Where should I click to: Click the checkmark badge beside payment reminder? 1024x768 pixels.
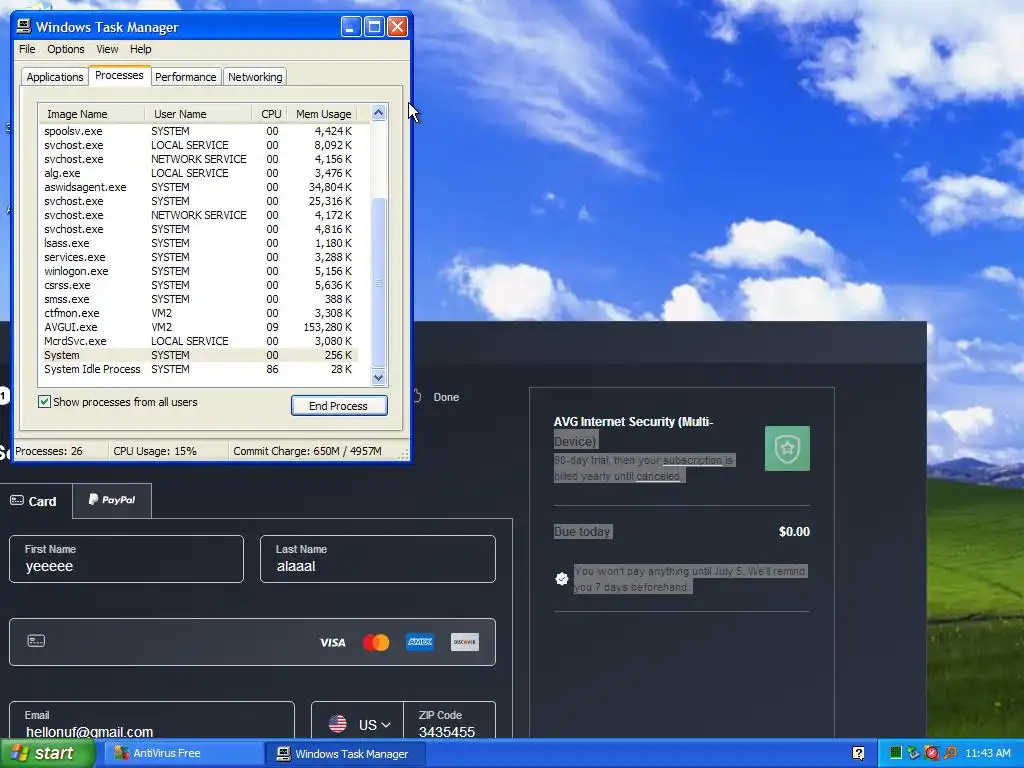tap(562, 579)
